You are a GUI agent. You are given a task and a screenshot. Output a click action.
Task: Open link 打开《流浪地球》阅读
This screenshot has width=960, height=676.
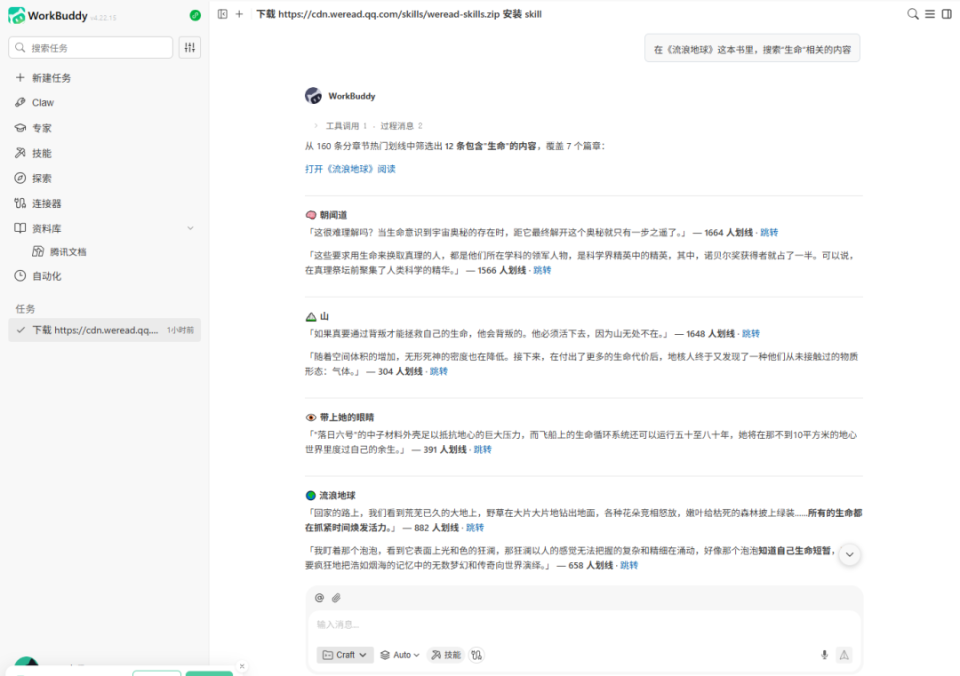click(x=350, y=169)
